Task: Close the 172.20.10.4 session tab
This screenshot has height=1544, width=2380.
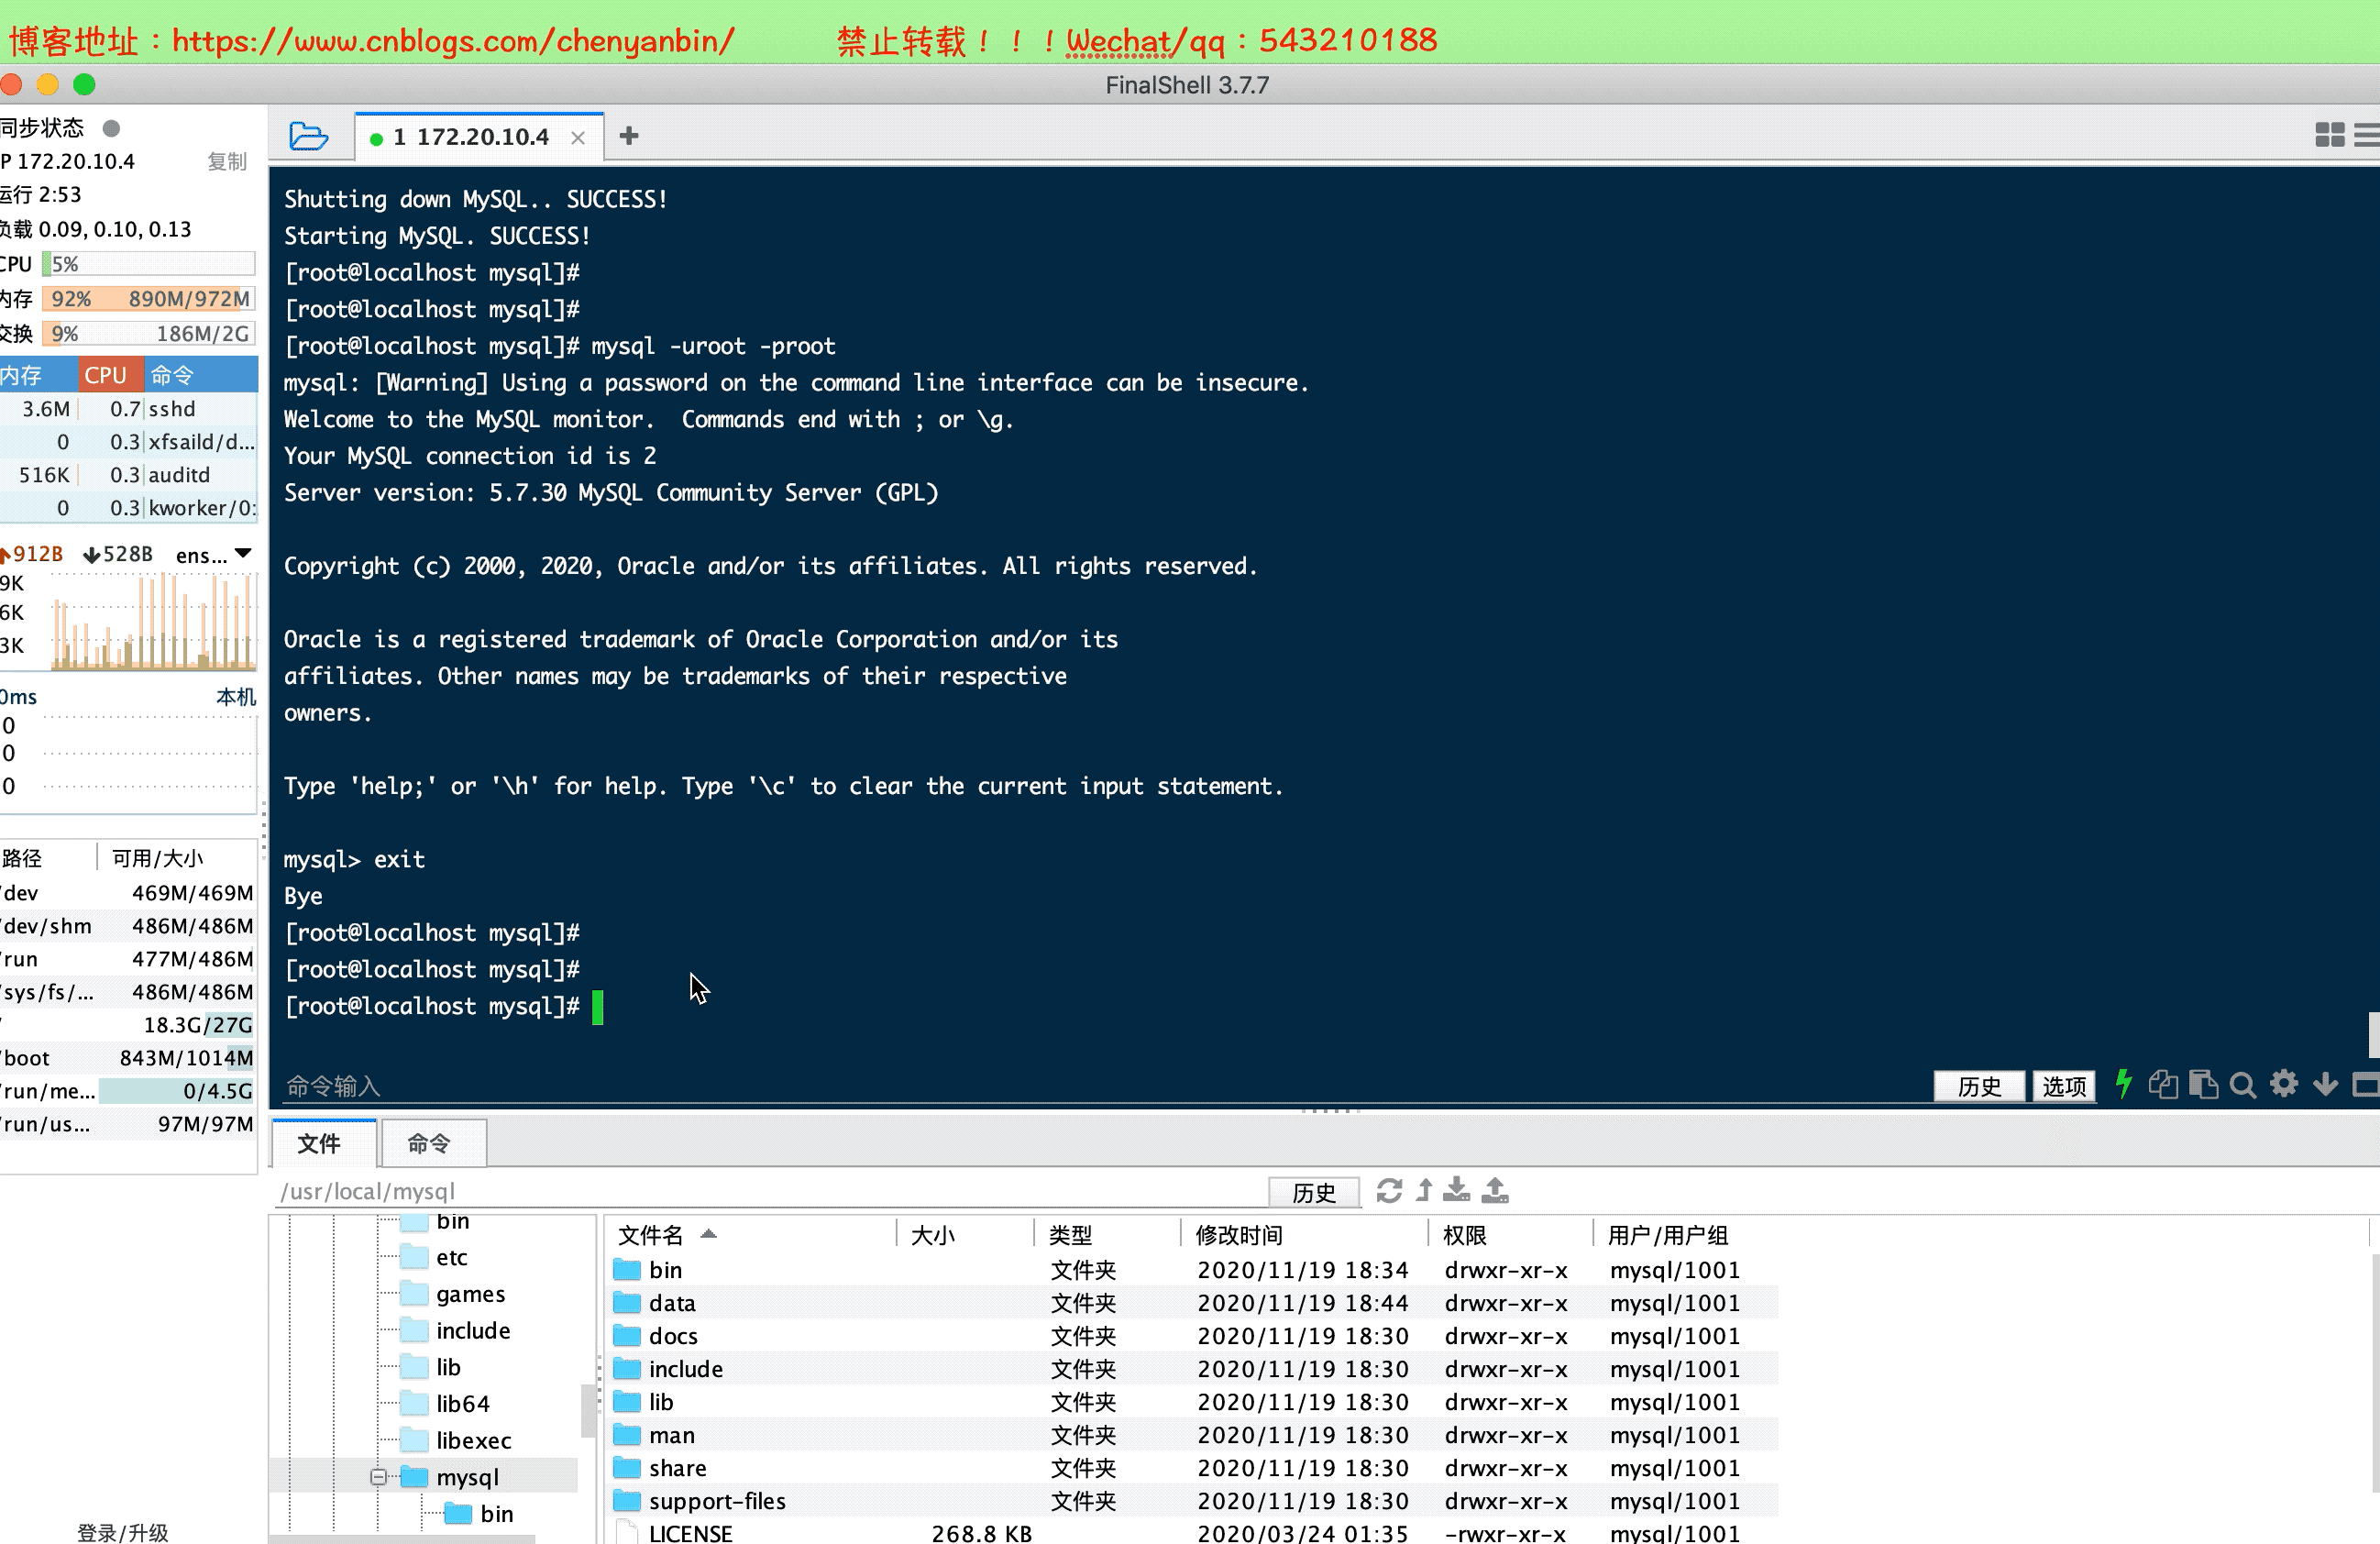Action: tap(577, 138)
